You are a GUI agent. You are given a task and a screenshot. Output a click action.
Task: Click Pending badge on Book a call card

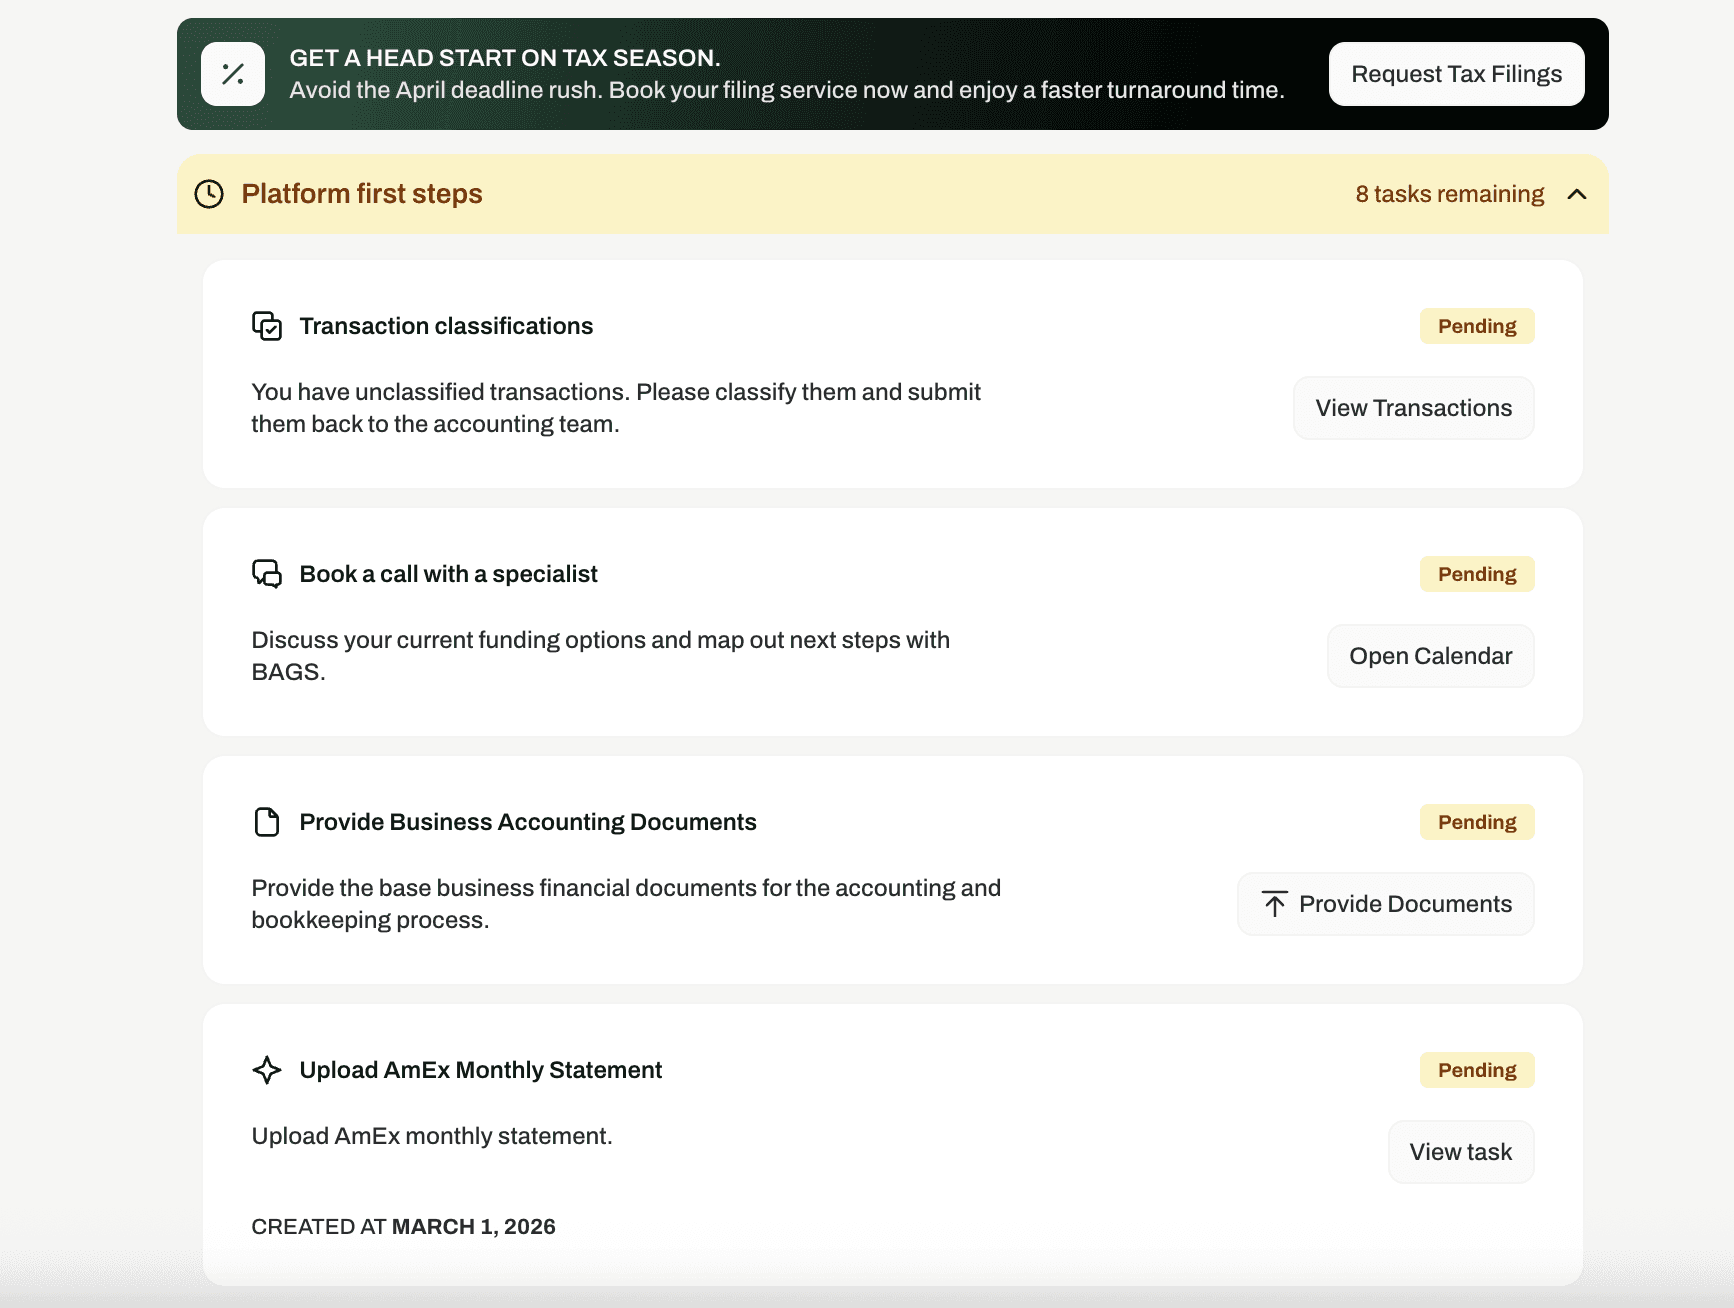pos(1477,574)
